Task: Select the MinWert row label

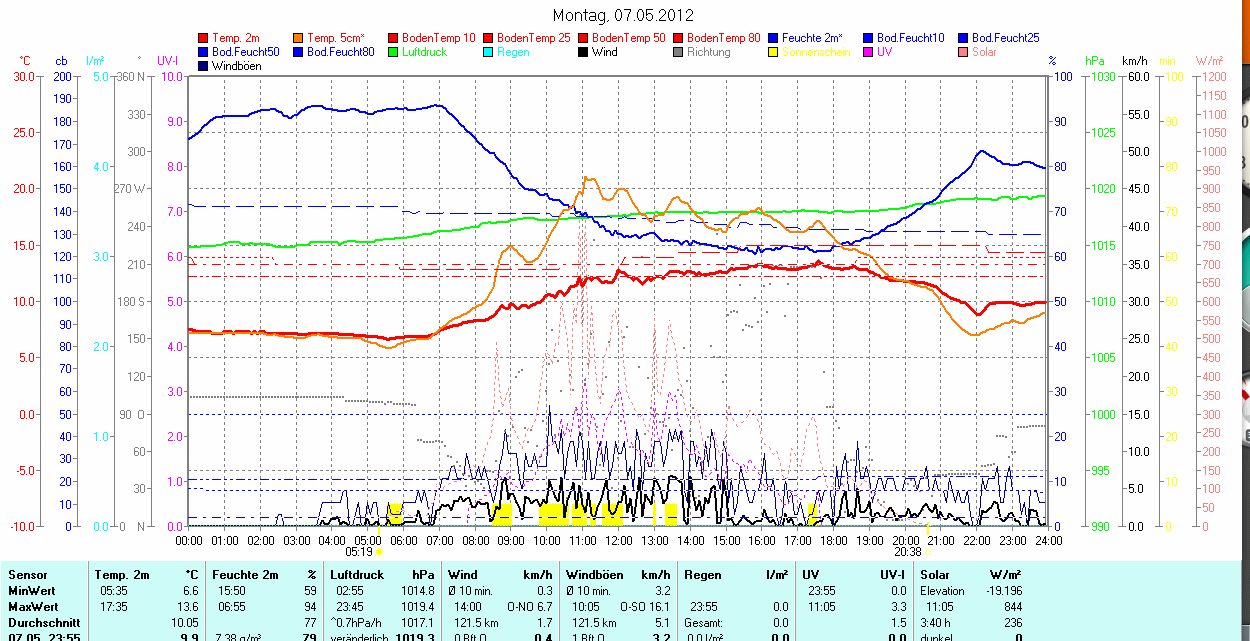Action: coord(32,591)
